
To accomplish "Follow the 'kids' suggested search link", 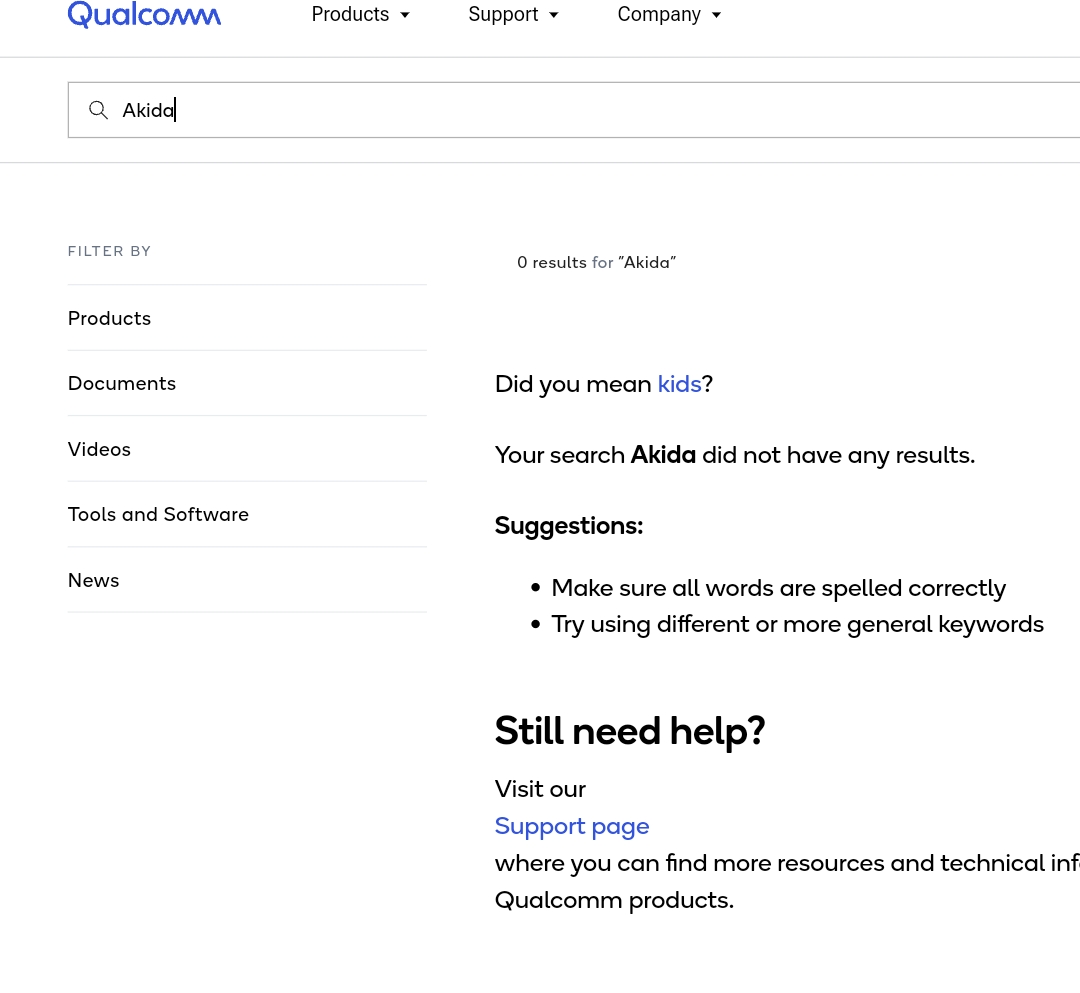I will click(x=679, y=384).
